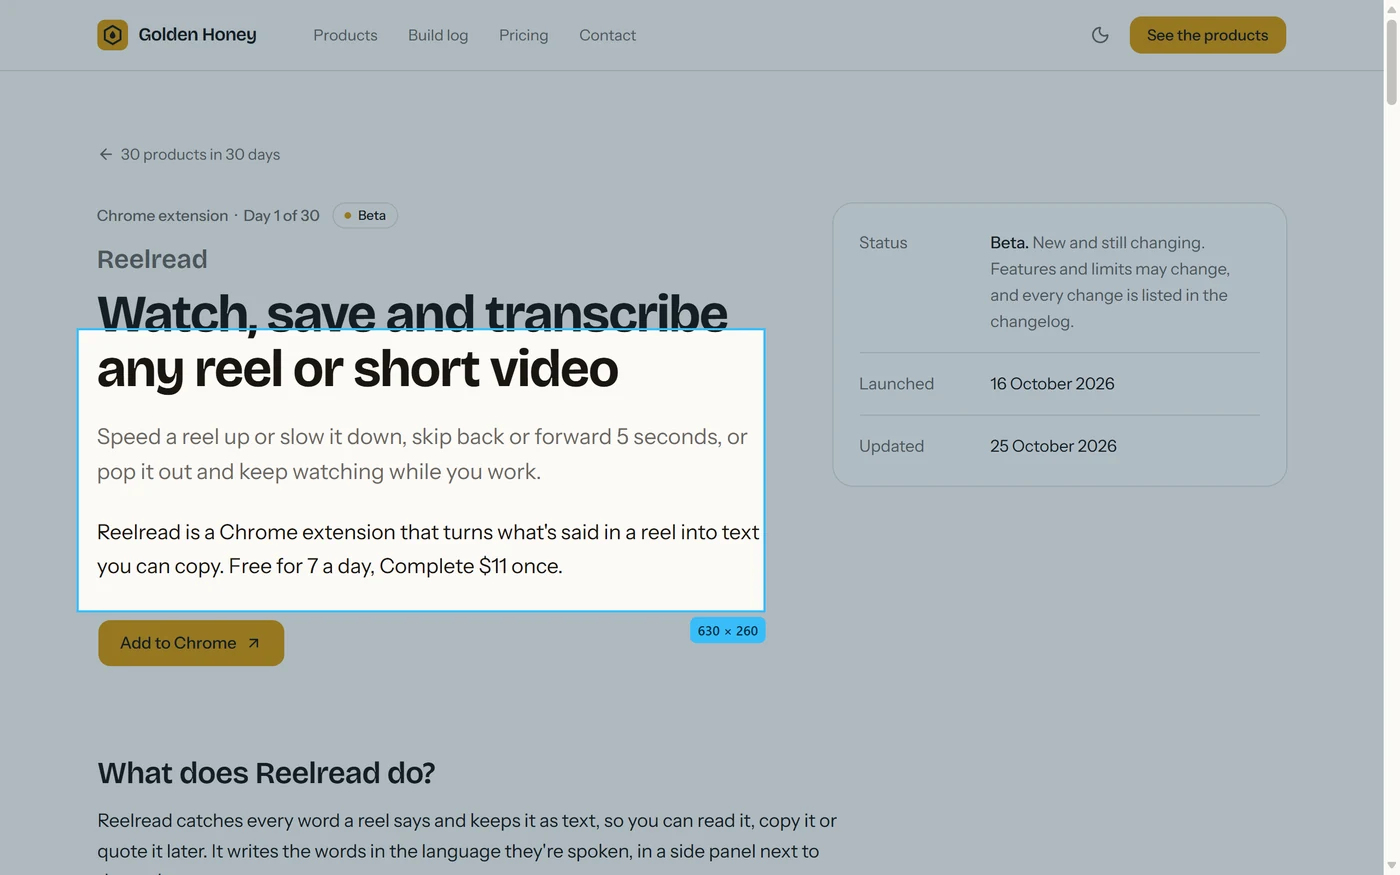This screenshot has width=1400, height=875.
Task: Navigate to the Contact page
Action: (607, 35)
